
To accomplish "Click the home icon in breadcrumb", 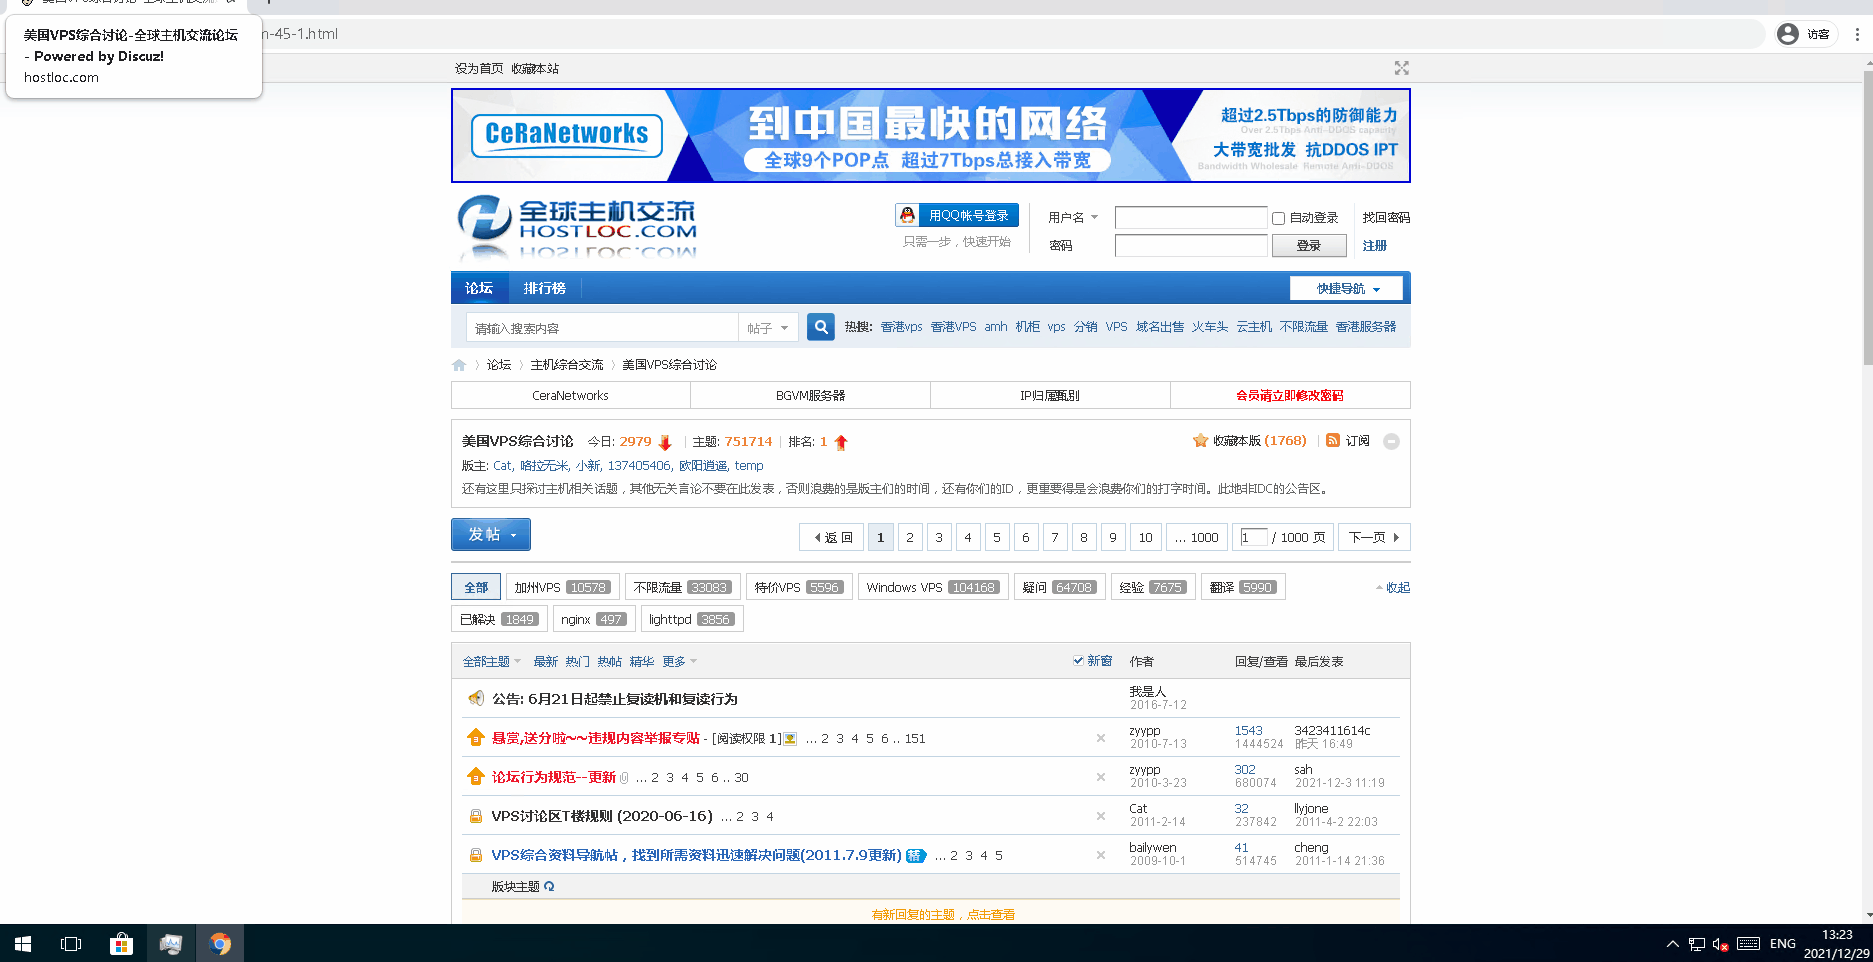I will [459, 365].
